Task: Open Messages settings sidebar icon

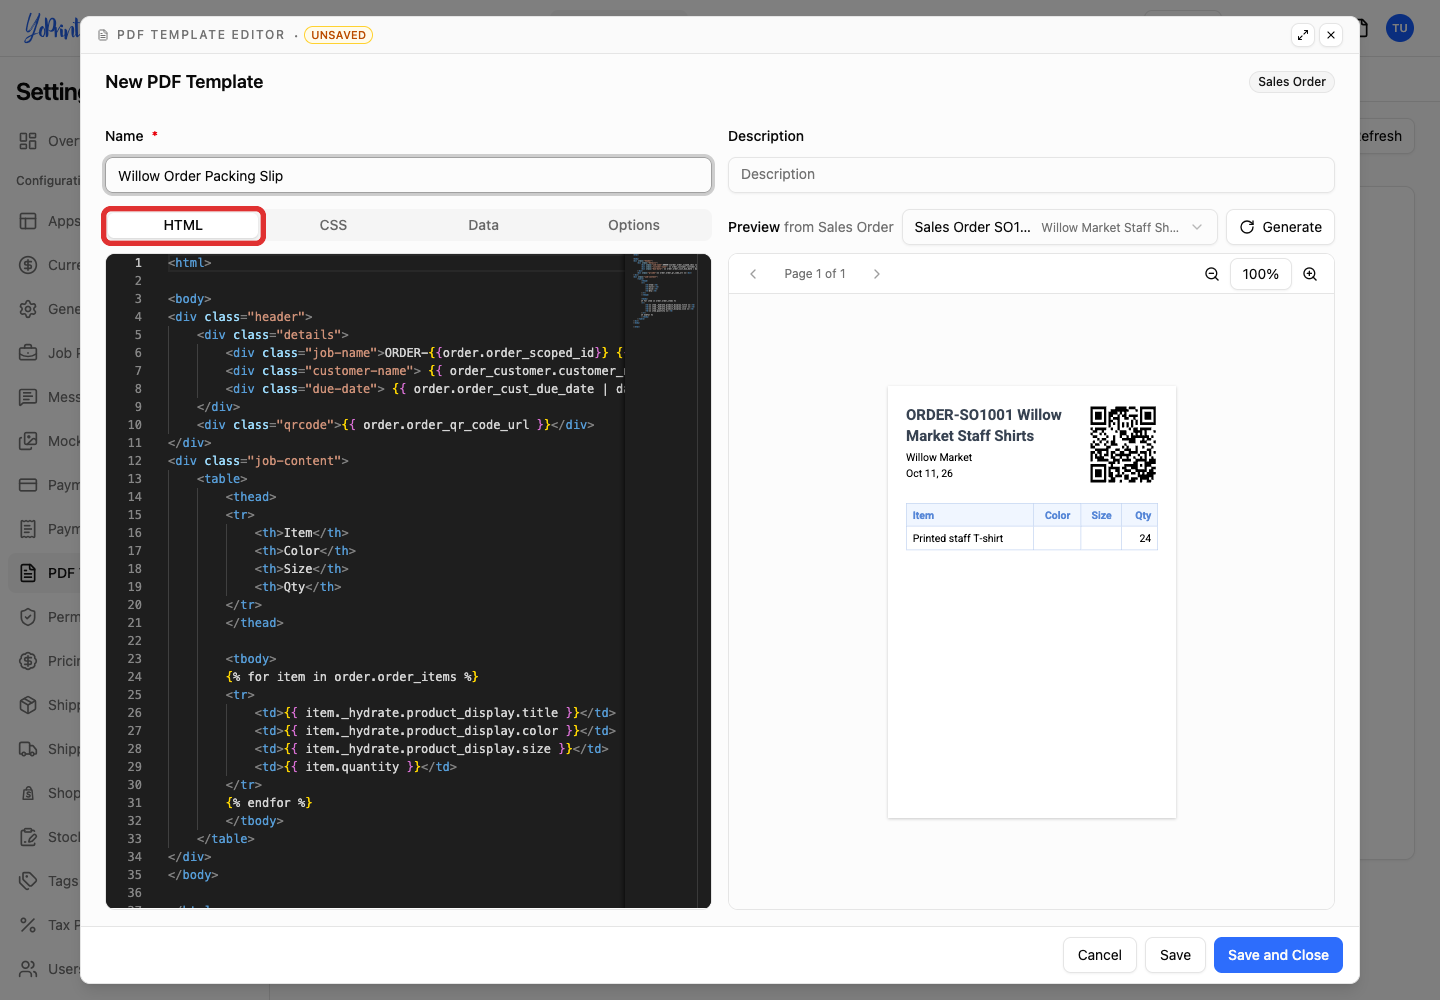Action: 28,397
